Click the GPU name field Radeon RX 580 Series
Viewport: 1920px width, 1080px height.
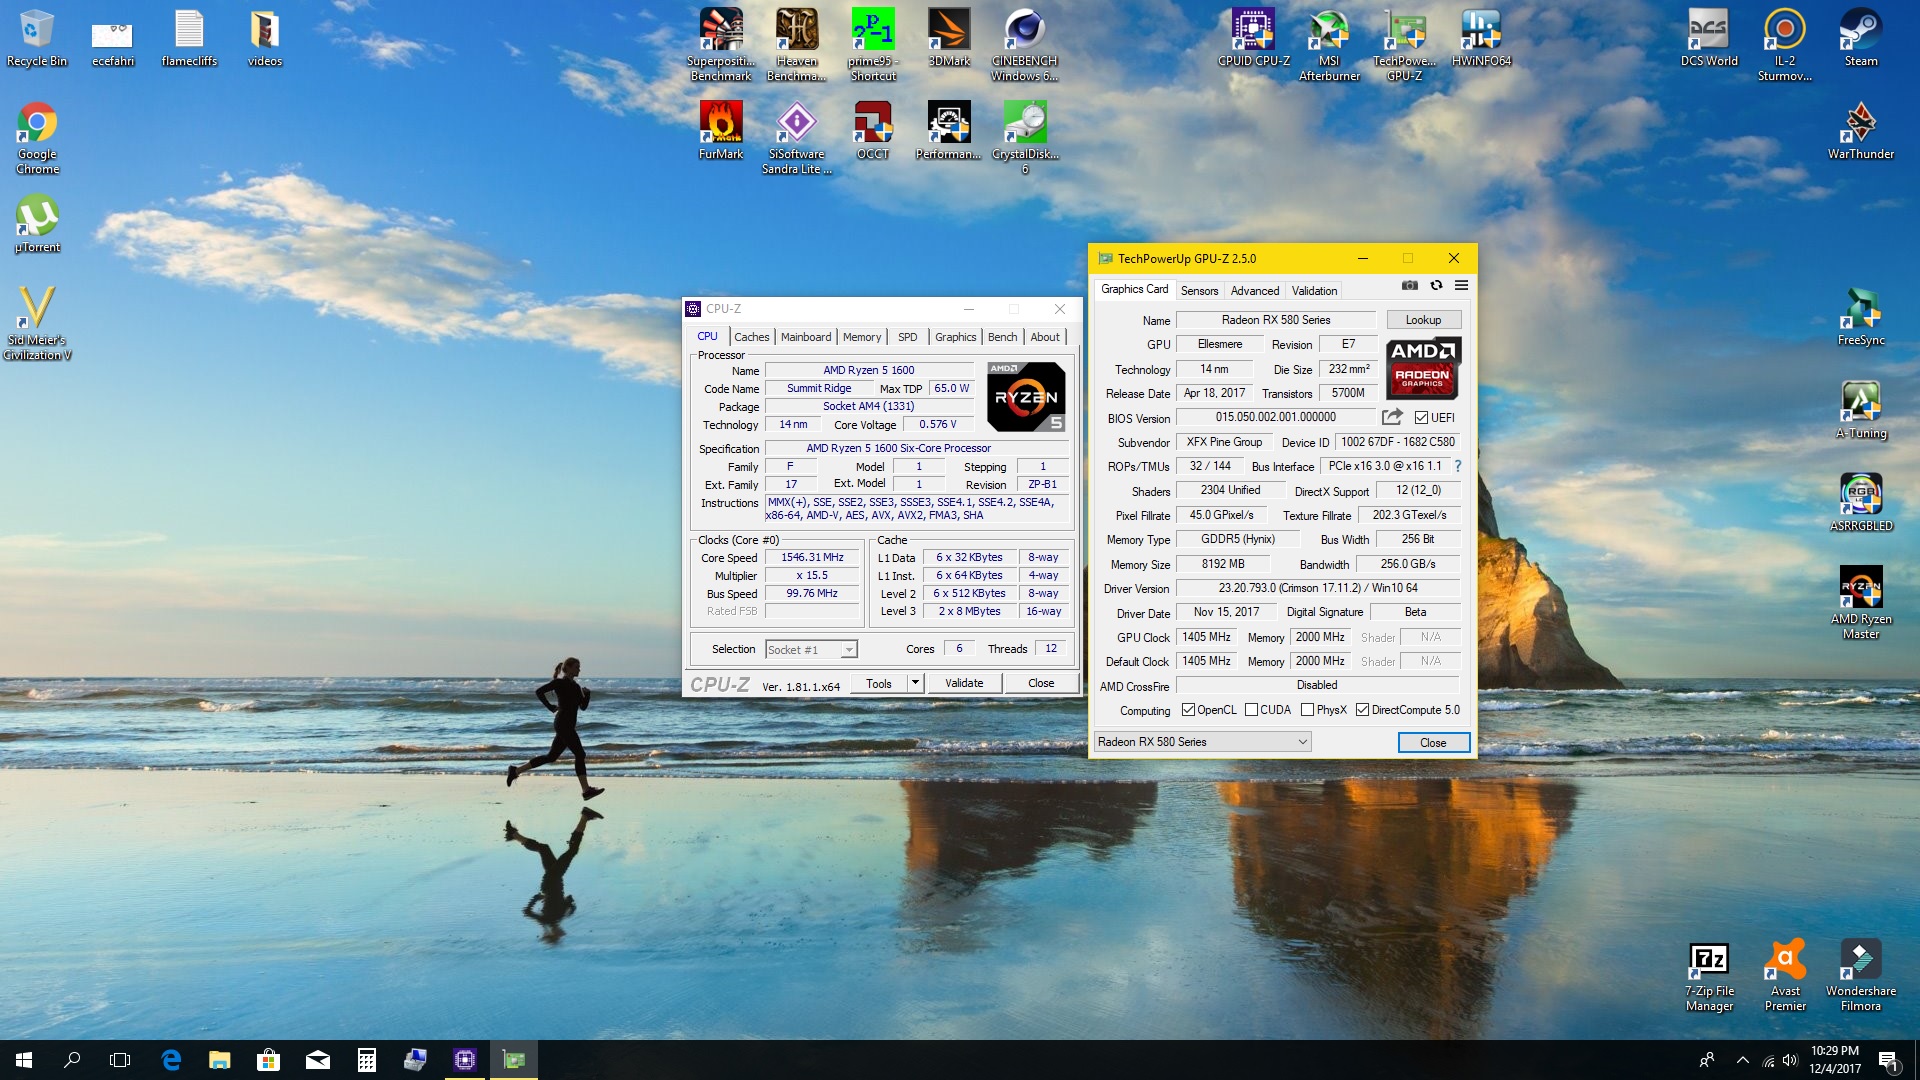(x=1276, y=320)
